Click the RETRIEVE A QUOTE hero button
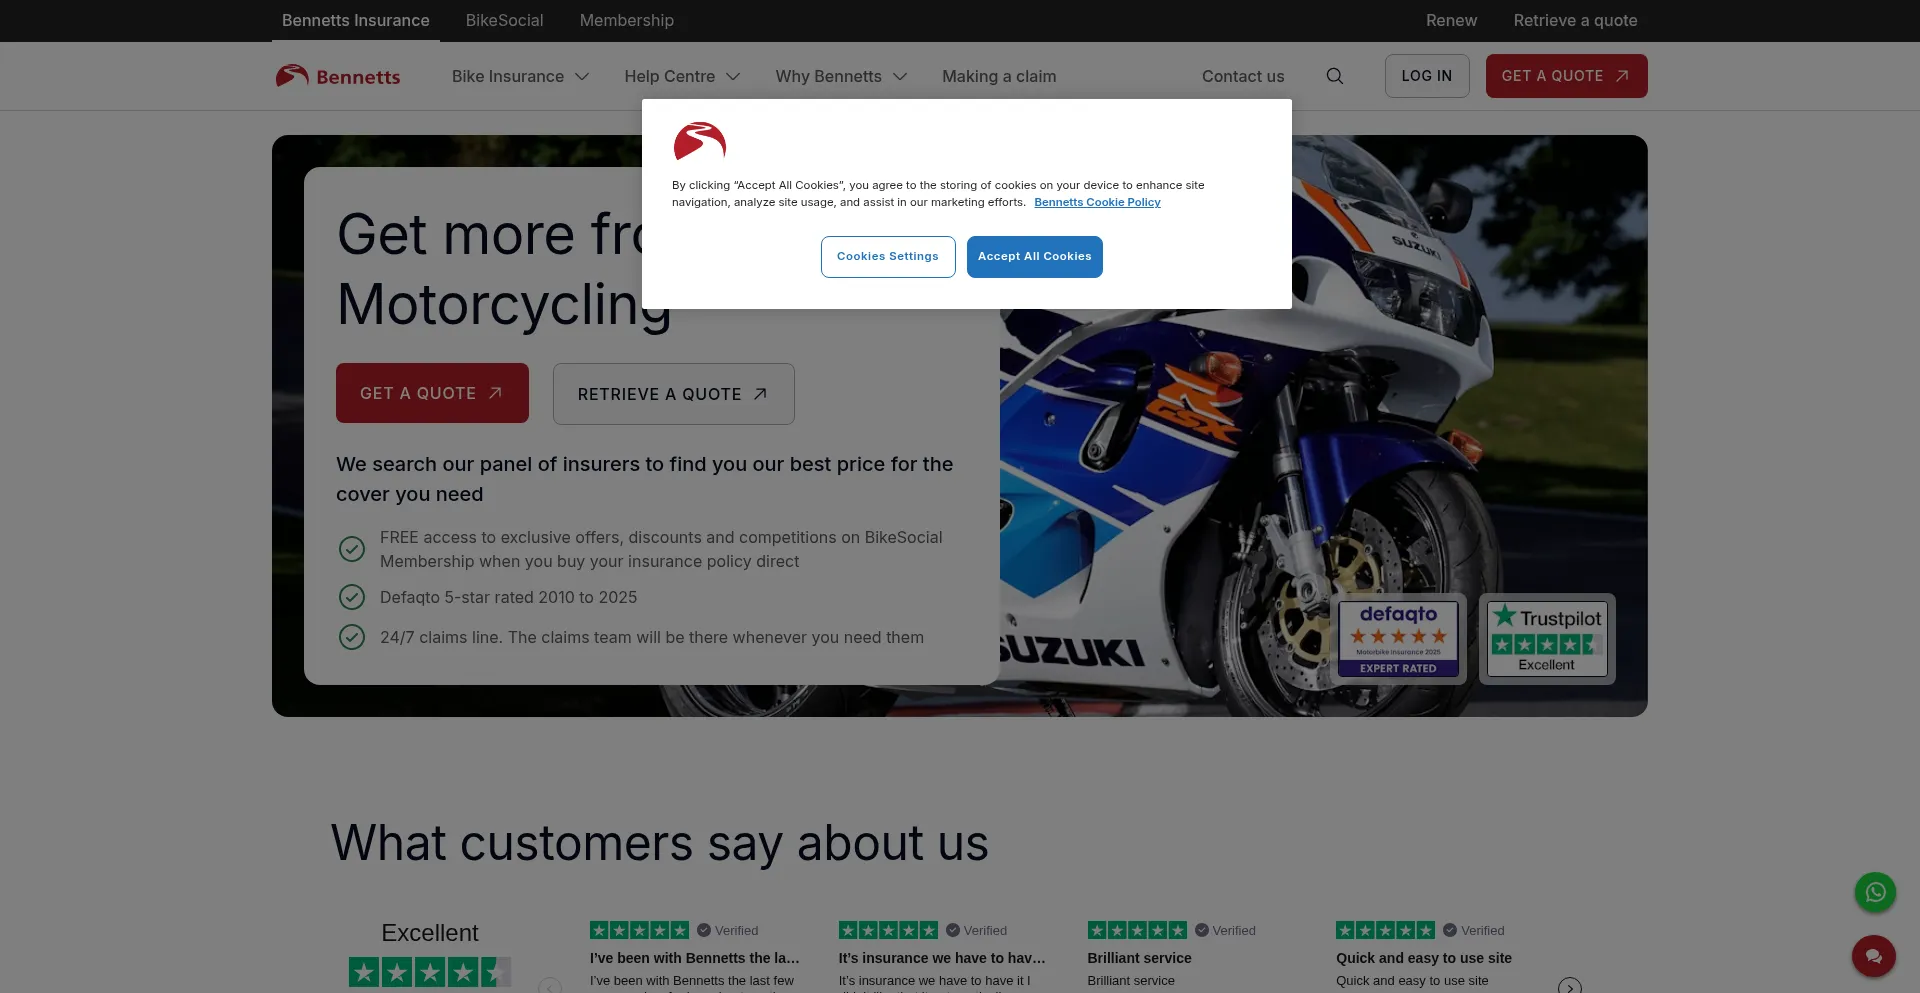Screen dimensions: 1920x993 (x=674, y=394)
